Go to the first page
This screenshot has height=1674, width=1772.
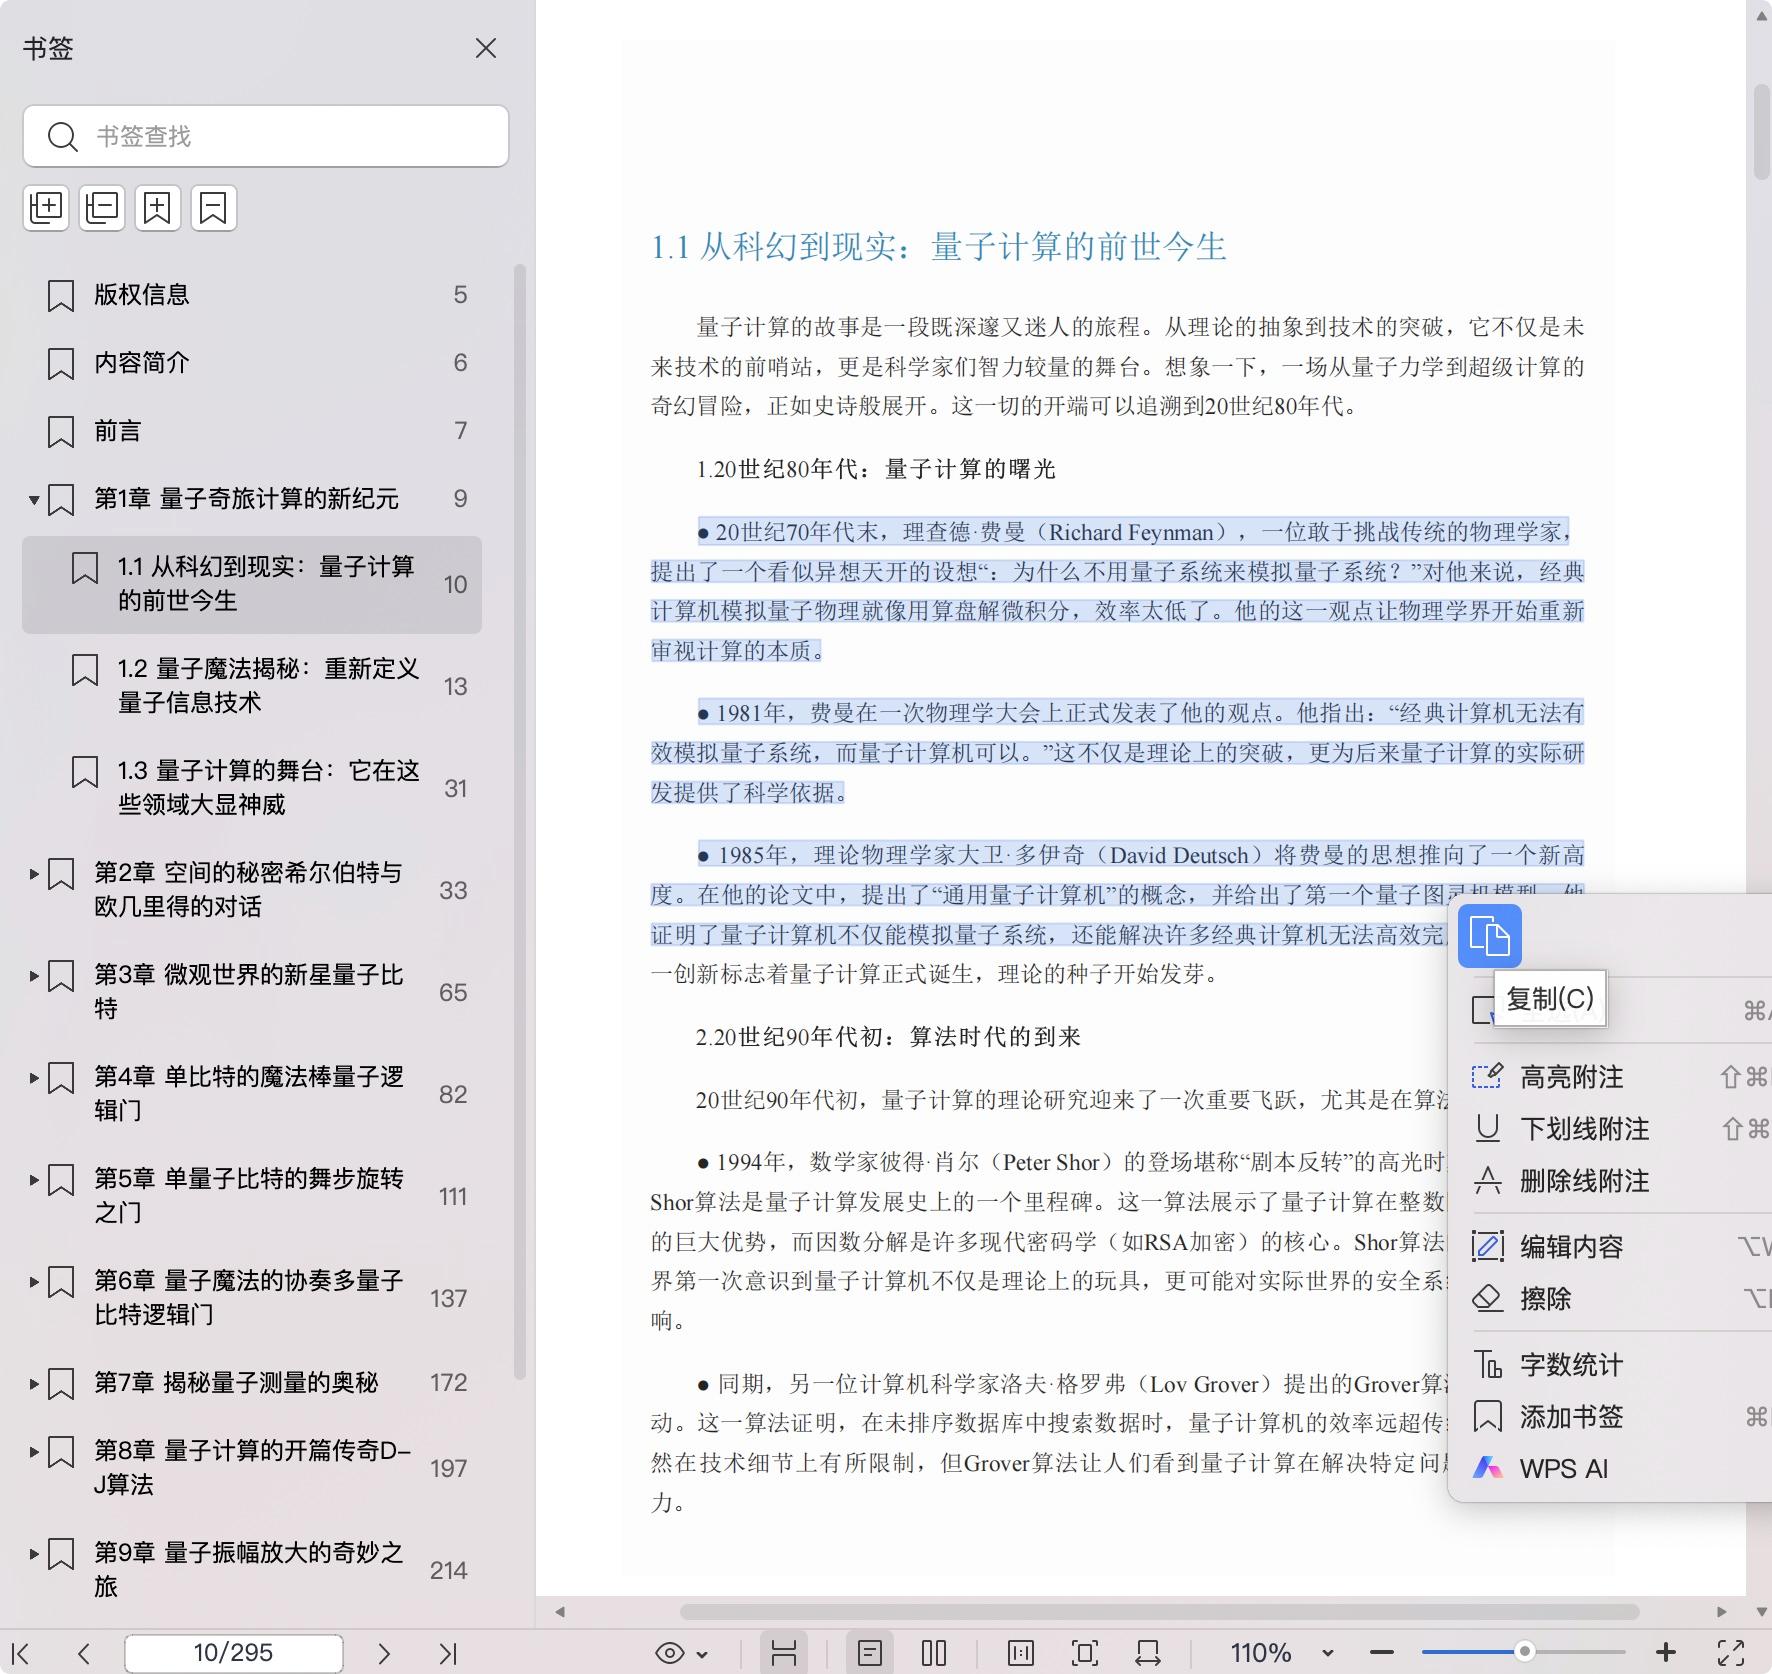(21, 1653)
